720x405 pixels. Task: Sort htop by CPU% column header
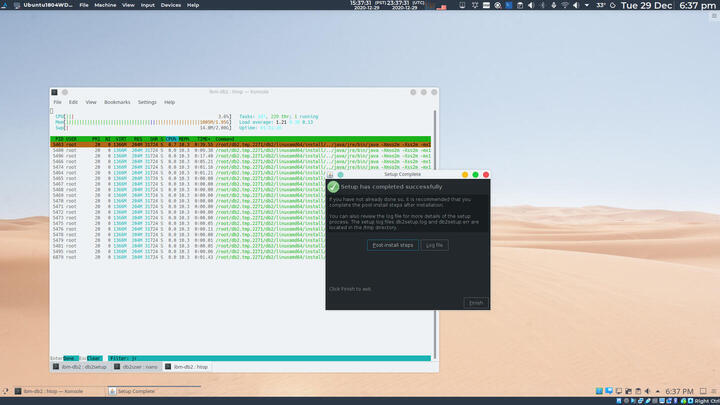pos(171,139)
